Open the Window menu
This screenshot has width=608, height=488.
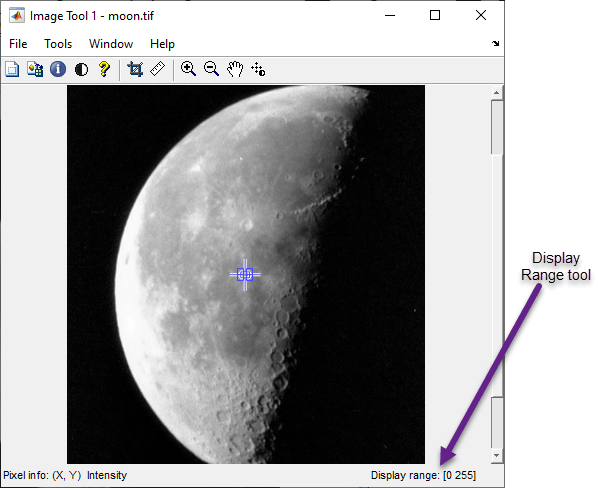[111, 44]
